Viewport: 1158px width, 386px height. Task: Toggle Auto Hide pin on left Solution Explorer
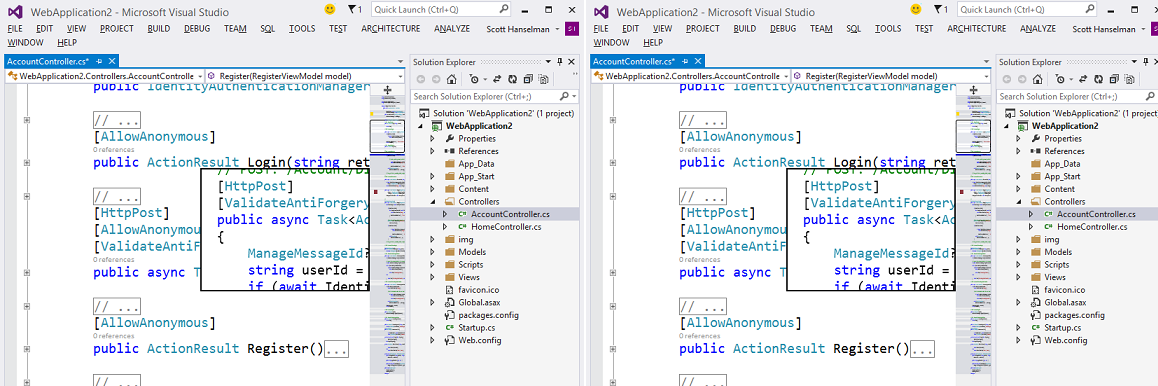point(560,62)
